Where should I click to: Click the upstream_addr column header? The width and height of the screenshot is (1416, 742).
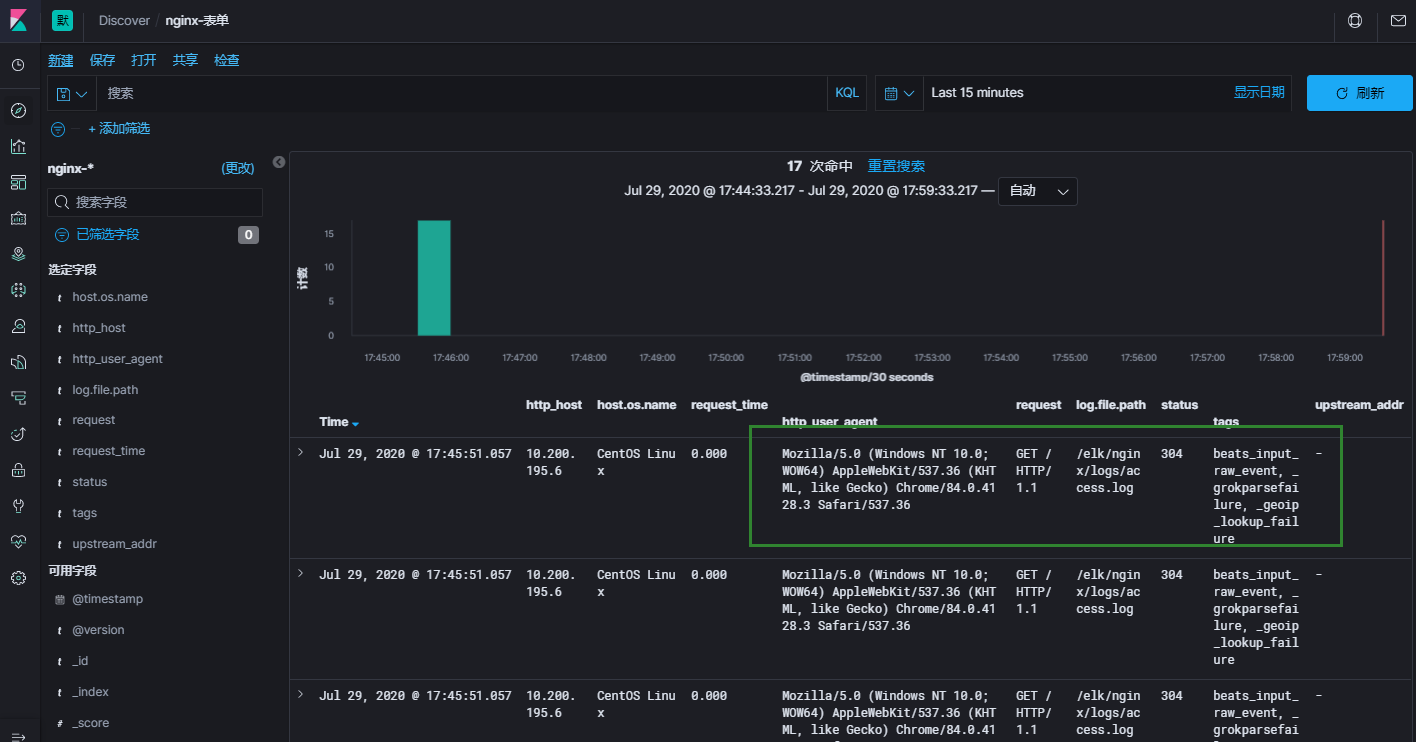click(1359, 405)
